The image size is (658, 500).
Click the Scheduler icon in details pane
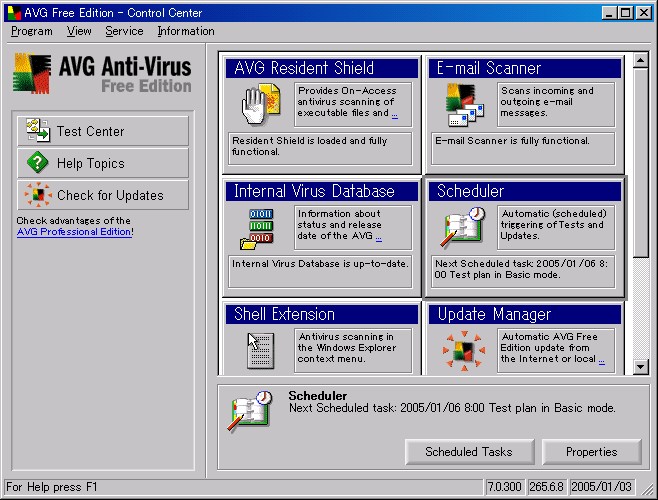(251, 411)
